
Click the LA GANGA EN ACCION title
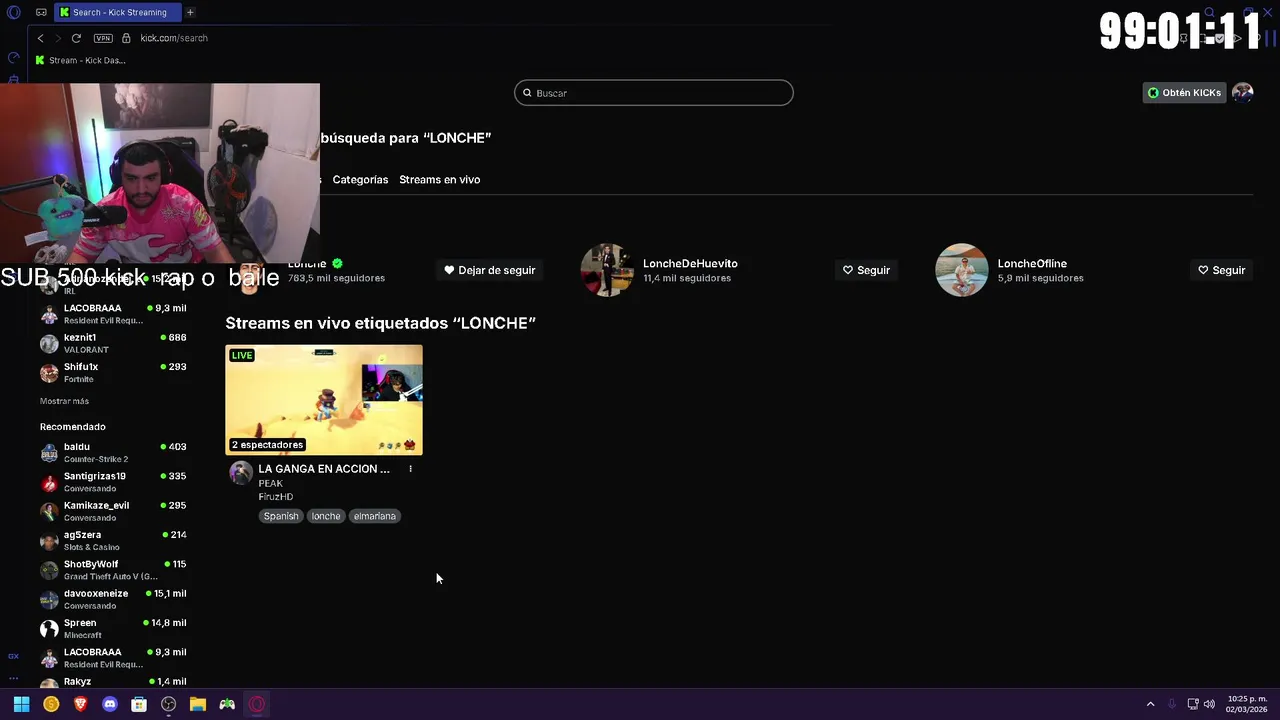324,468
